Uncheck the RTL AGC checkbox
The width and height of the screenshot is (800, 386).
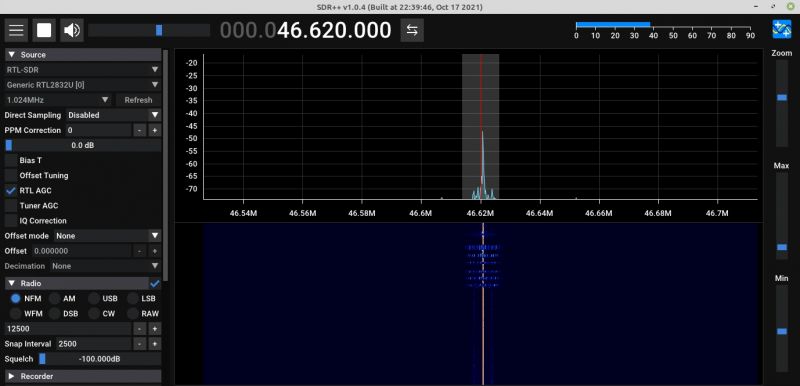(11, 191)
